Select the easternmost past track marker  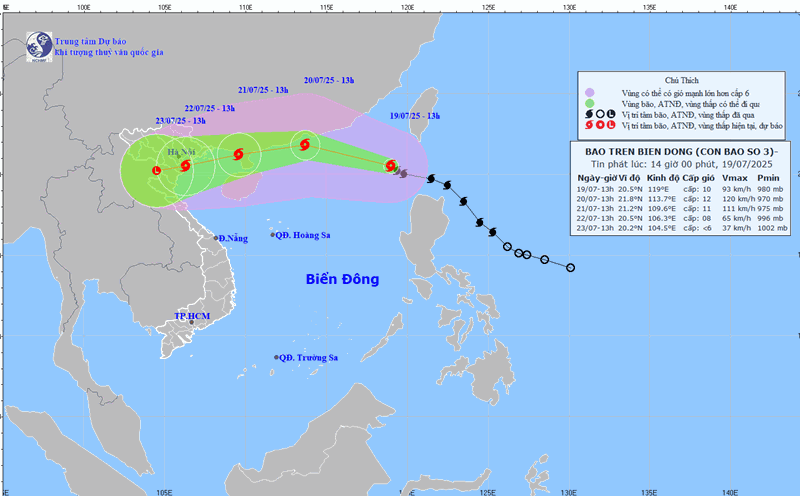570,267
